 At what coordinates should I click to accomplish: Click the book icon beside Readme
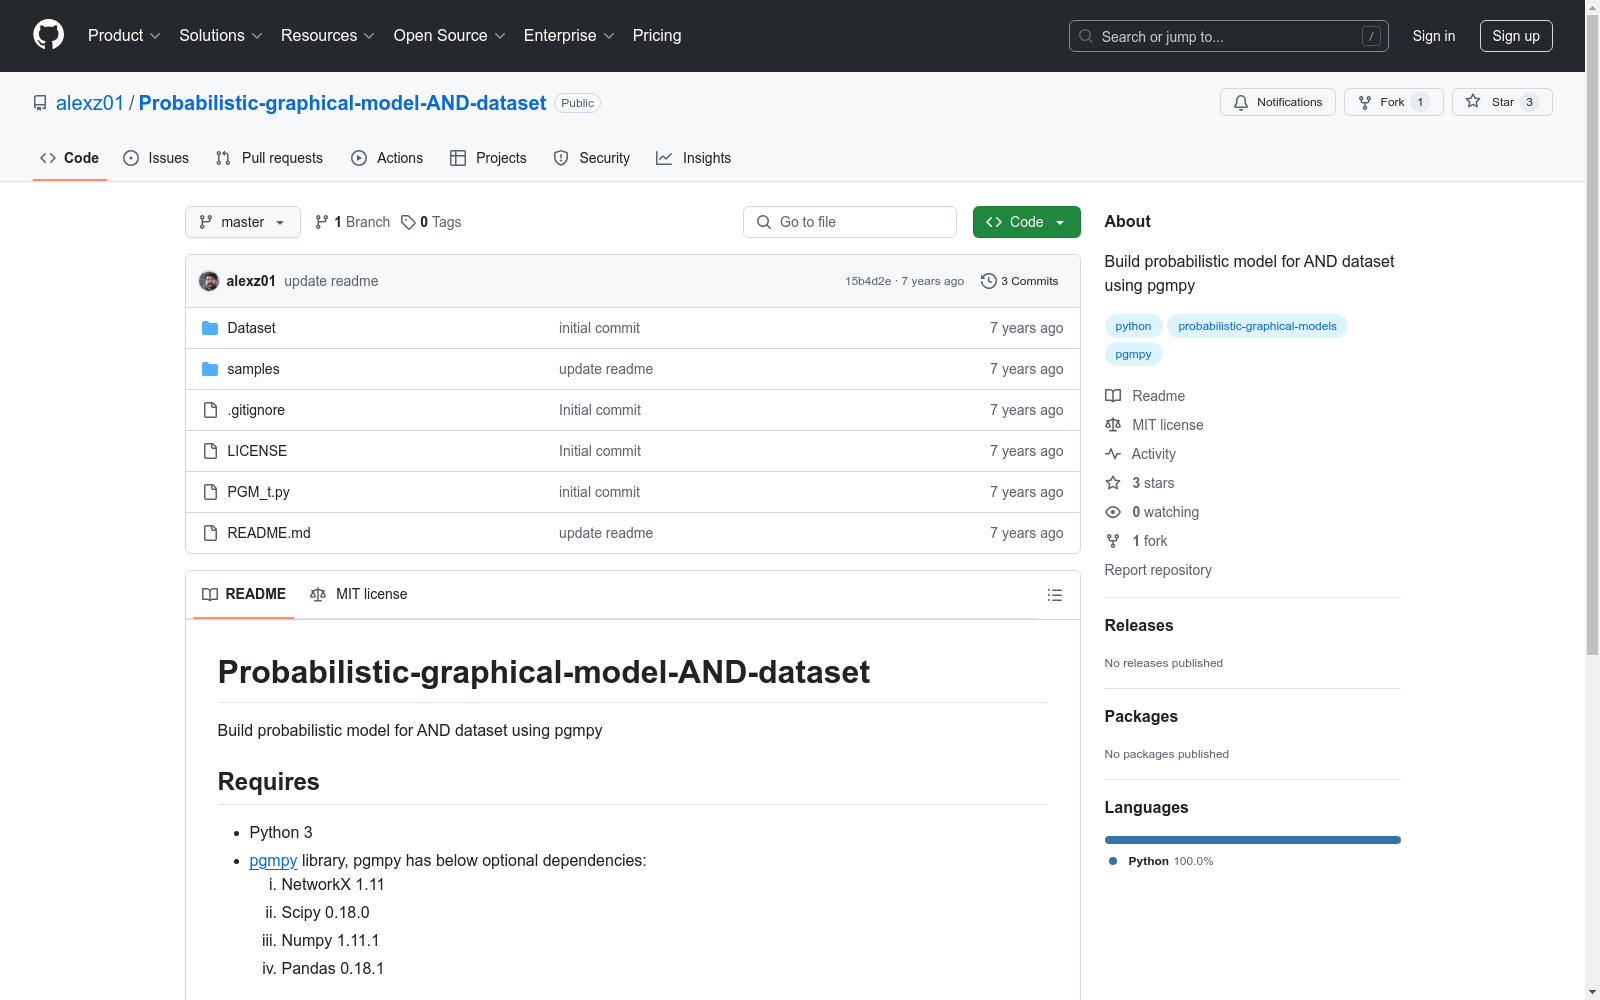1113,396
